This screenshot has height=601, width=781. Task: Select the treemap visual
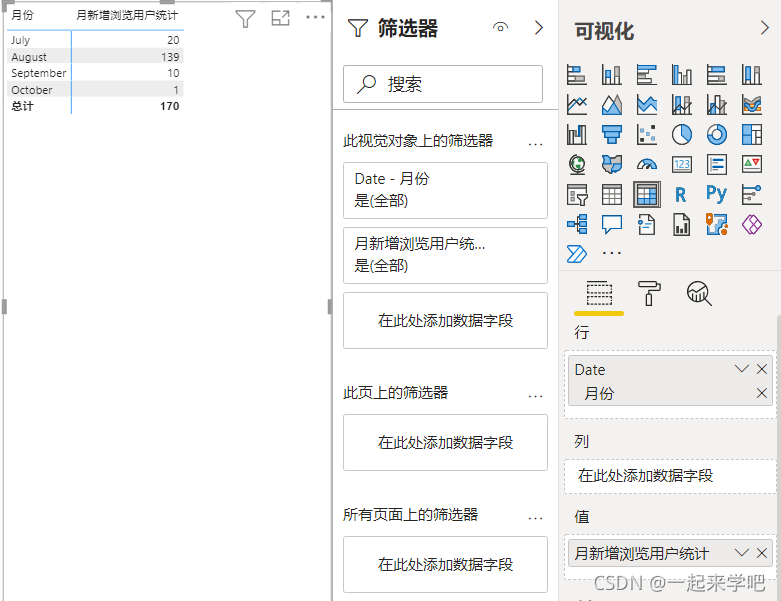pos(752,134)
